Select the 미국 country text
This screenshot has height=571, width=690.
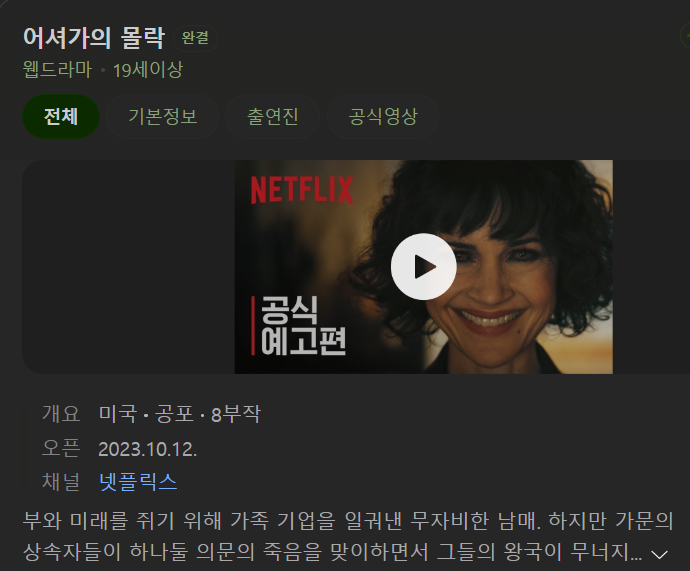tap(117, 414)
